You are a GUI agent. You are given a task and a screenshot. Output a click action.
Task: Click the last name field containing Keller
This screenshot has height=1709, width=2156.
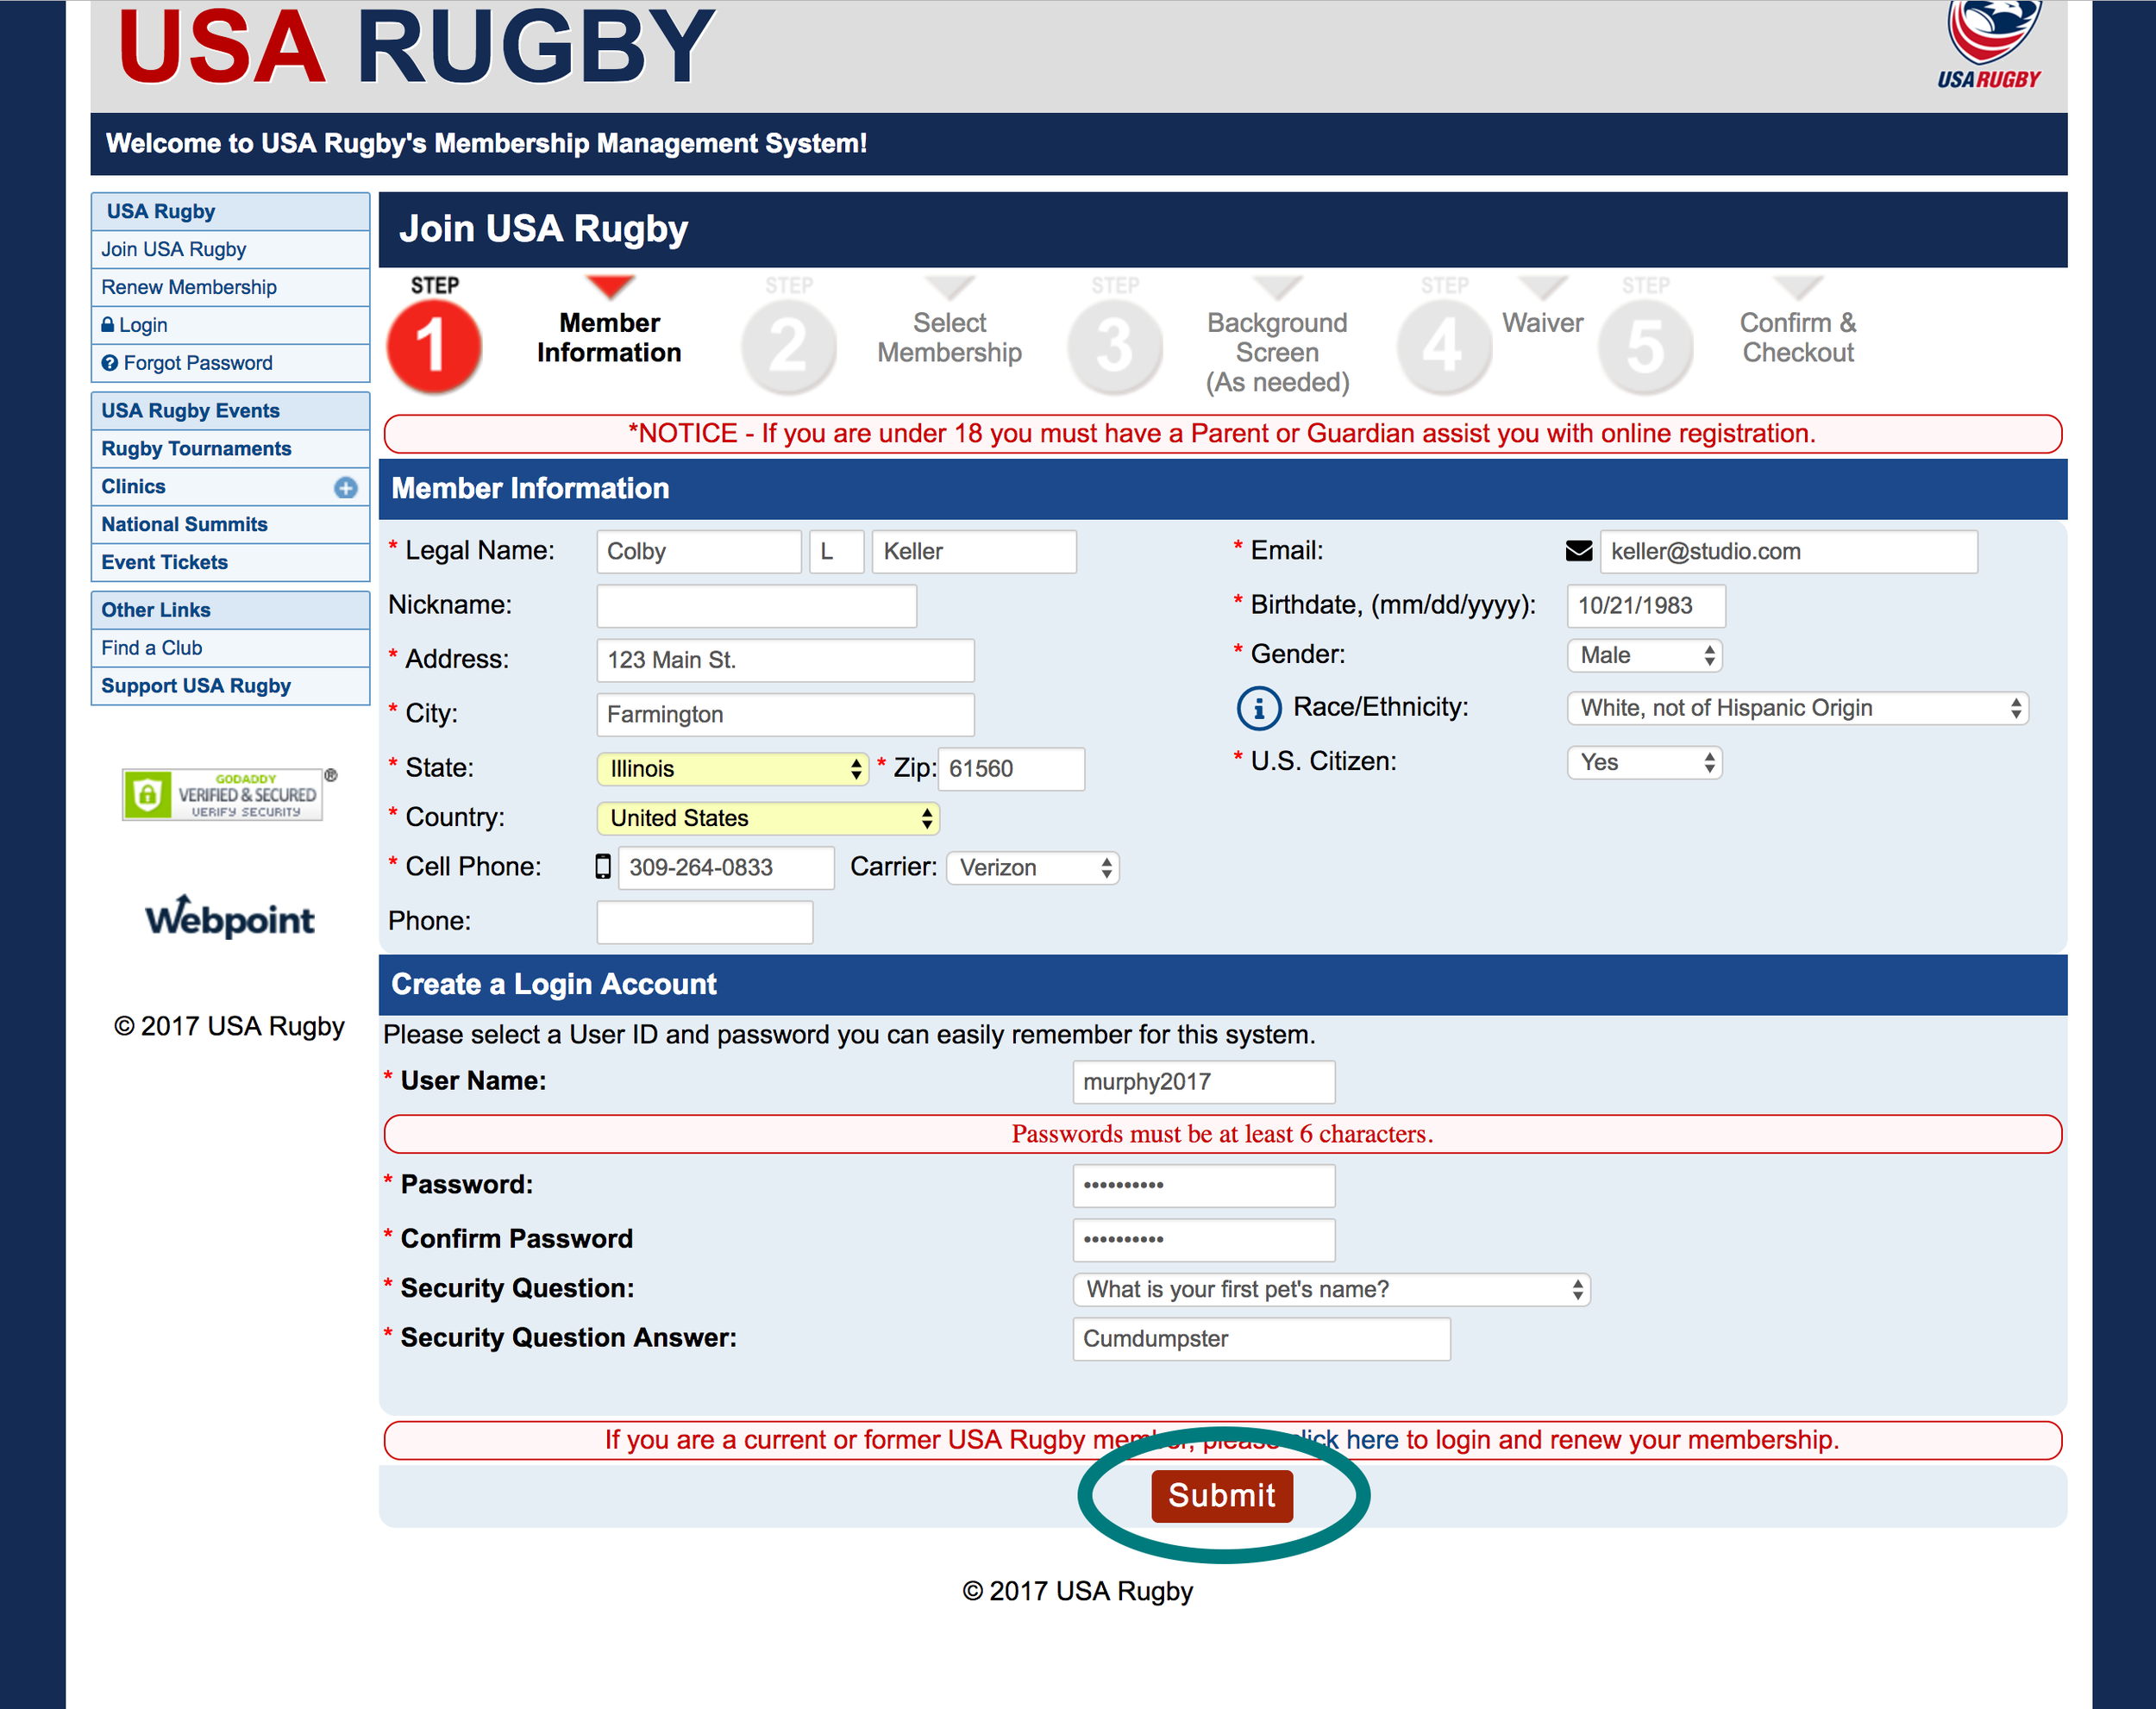click(974, 551)
